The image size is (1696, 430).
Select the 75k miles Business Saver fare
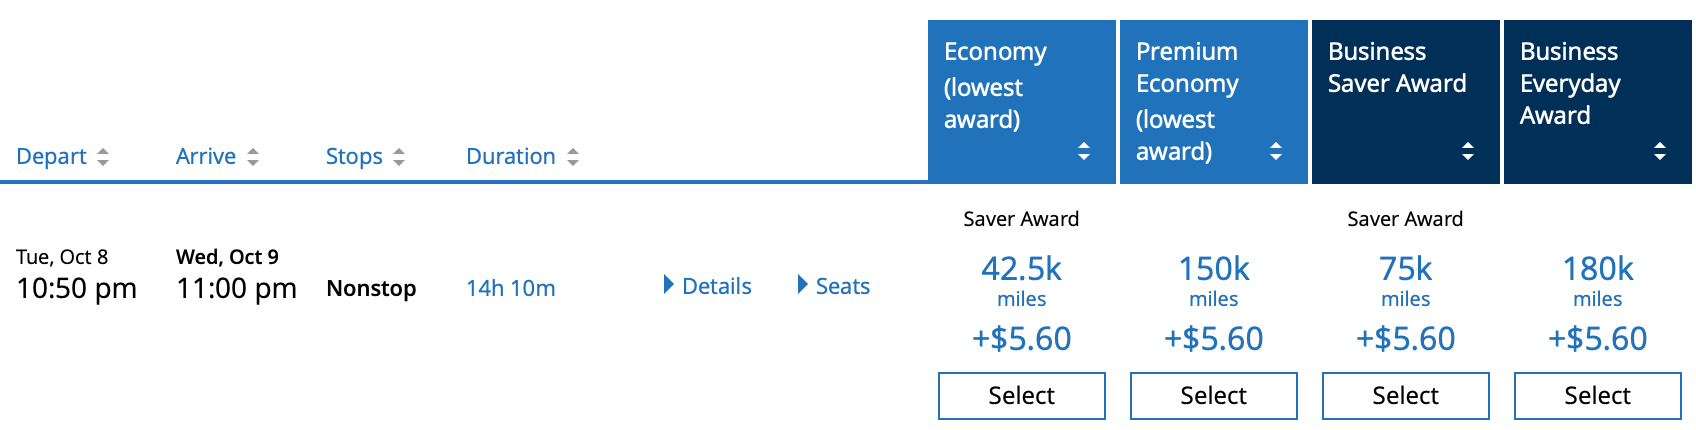coord(1405,396)
